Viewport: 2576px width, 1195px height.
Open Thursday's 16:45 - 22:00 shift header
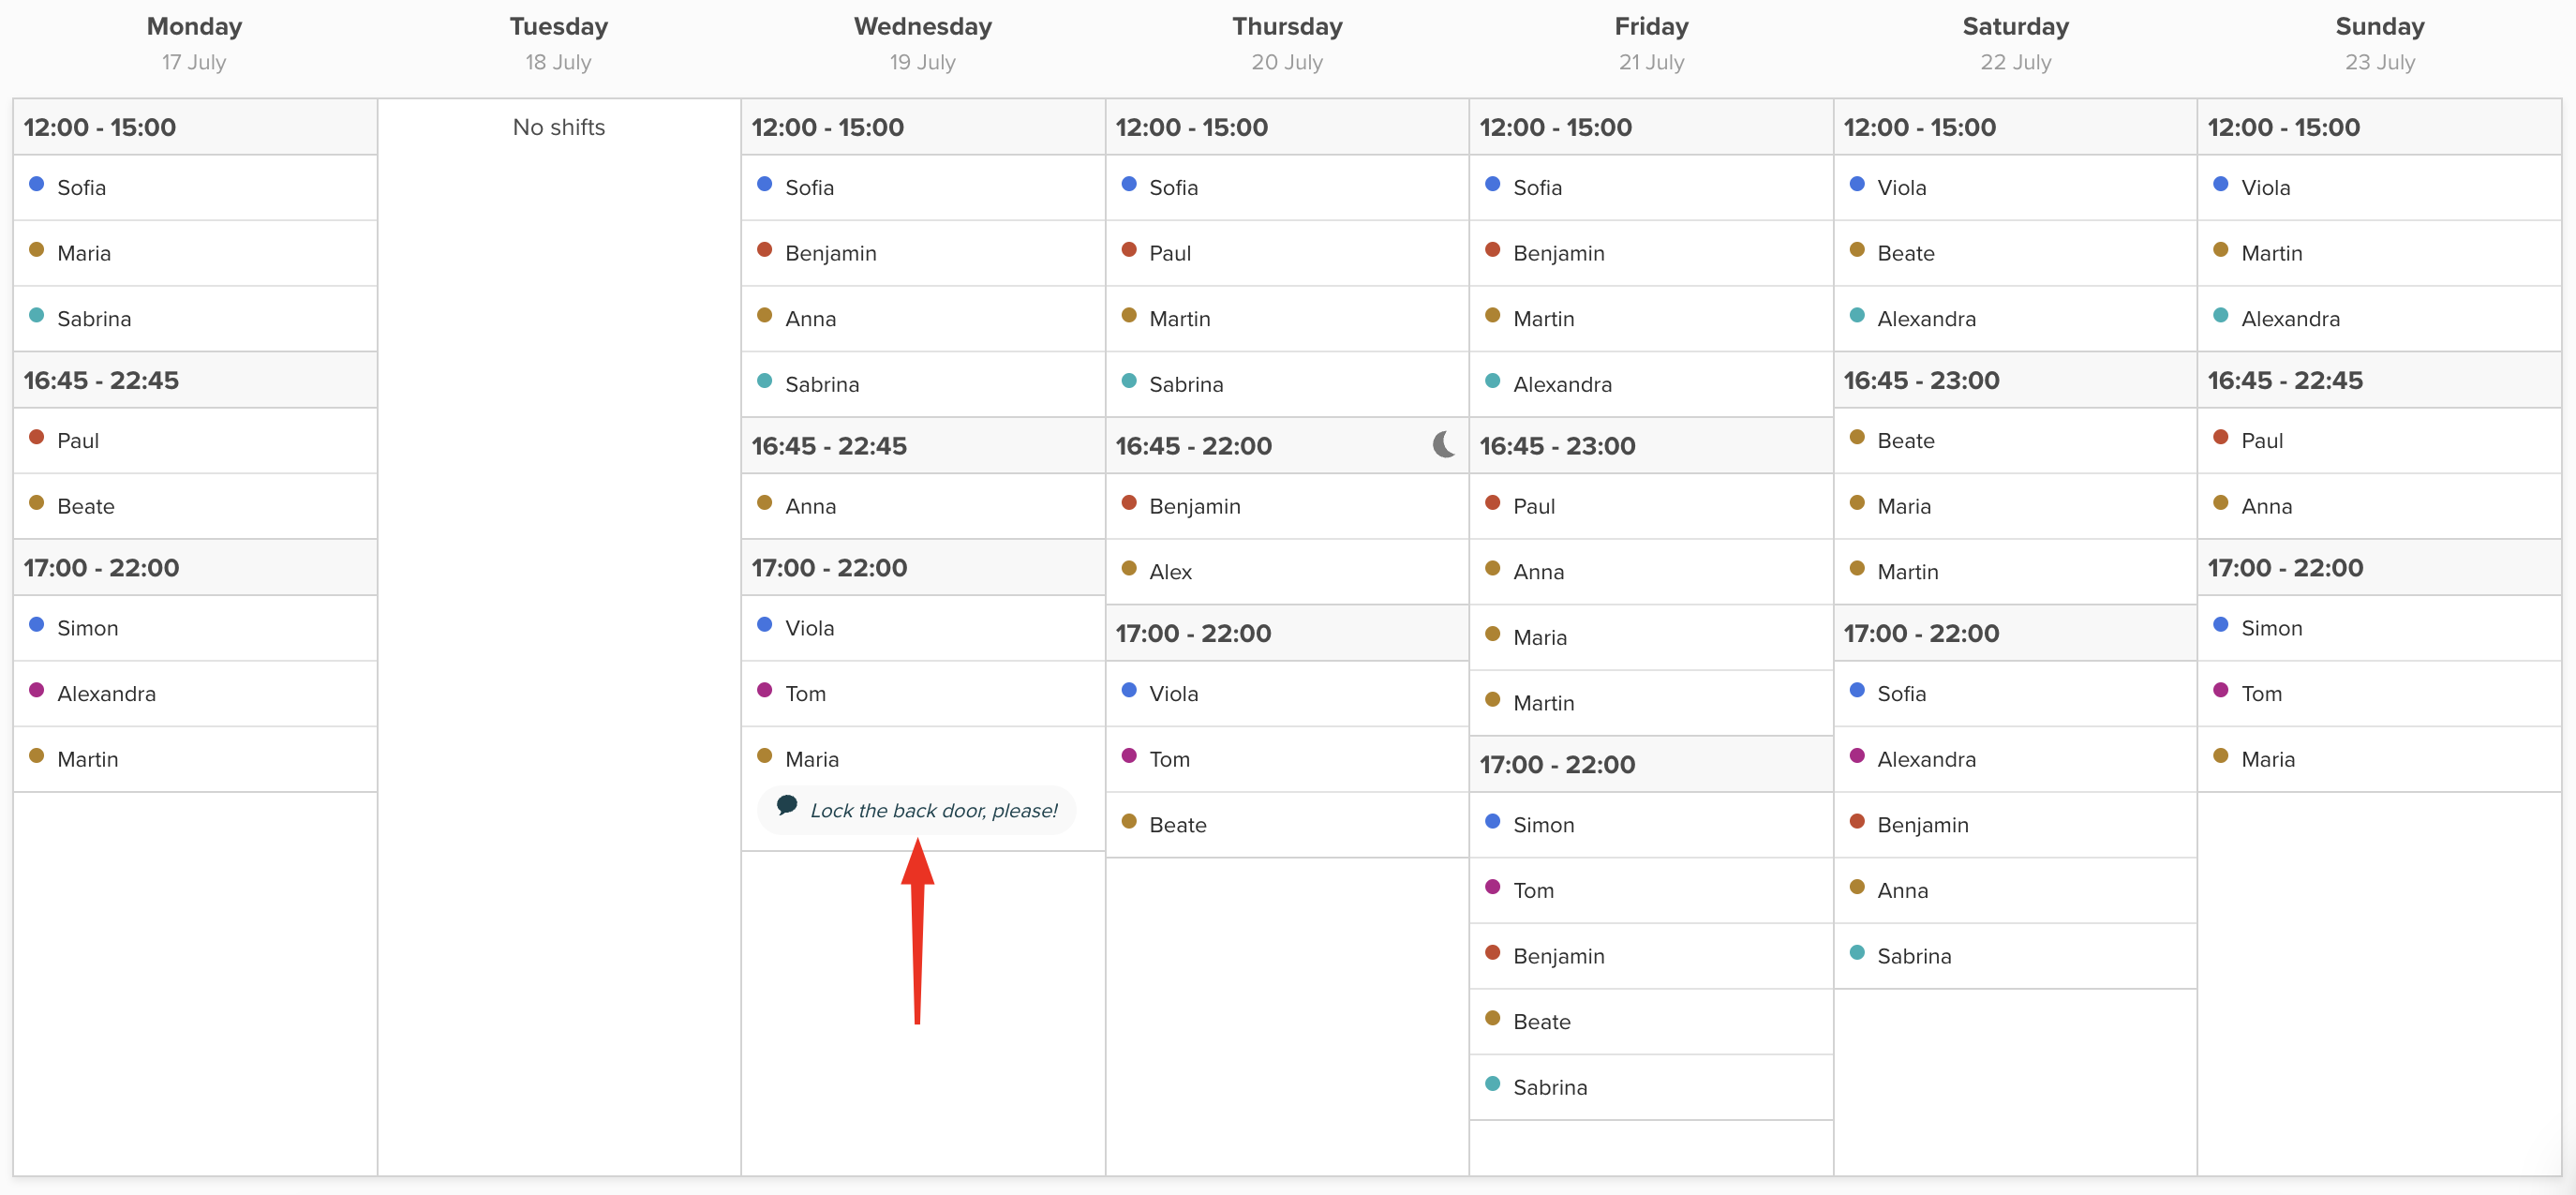1194,446
